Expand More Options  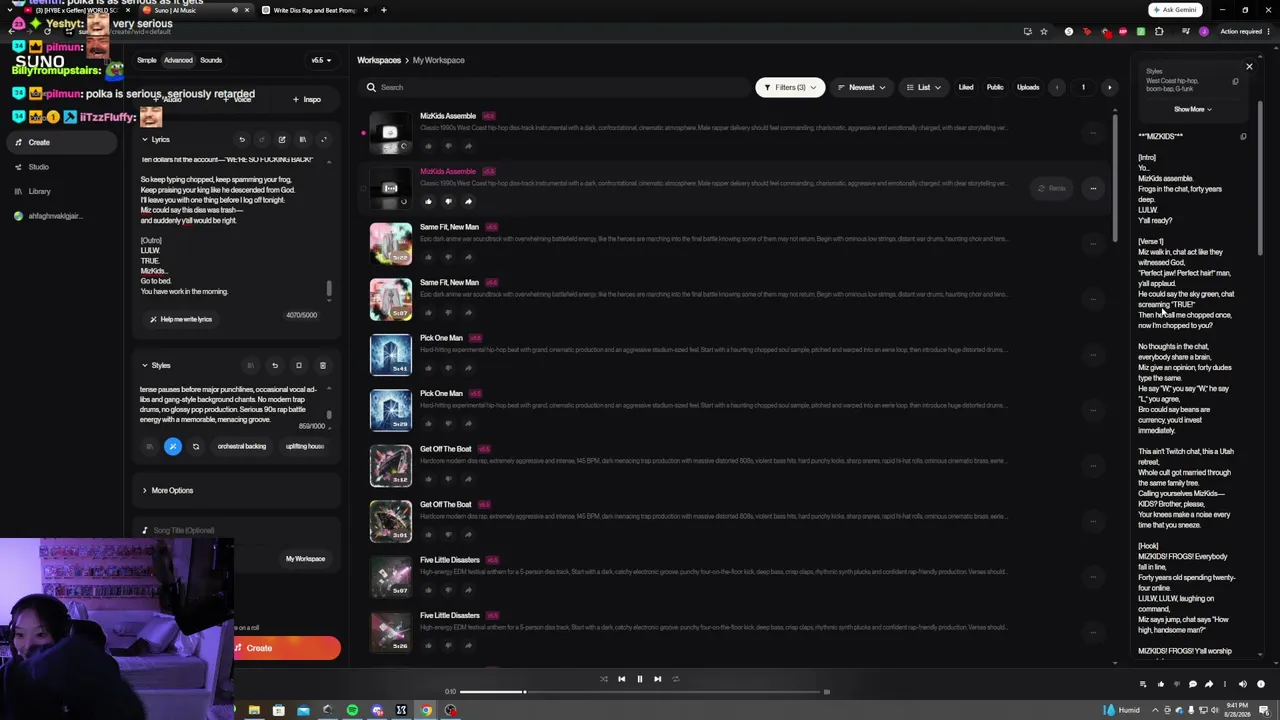click(x=168, y=491)
